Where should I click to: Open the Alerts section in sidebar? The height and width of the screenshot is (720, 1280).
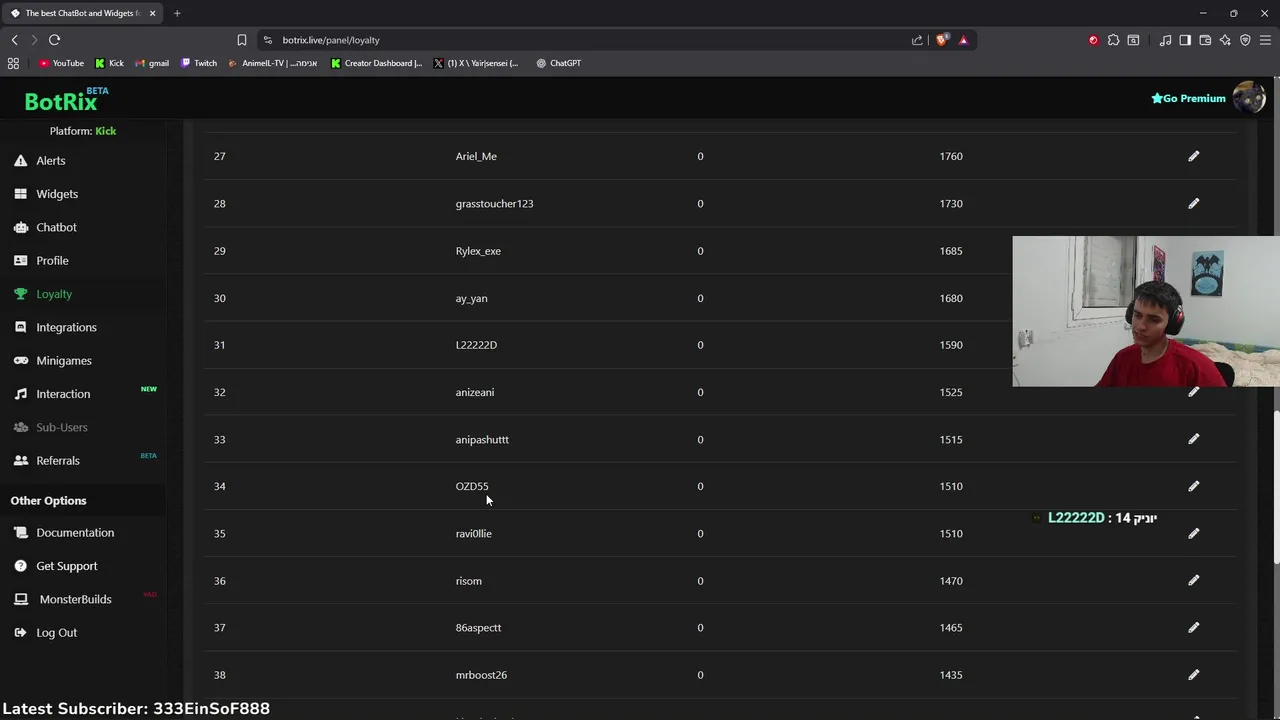pos(51,161)
